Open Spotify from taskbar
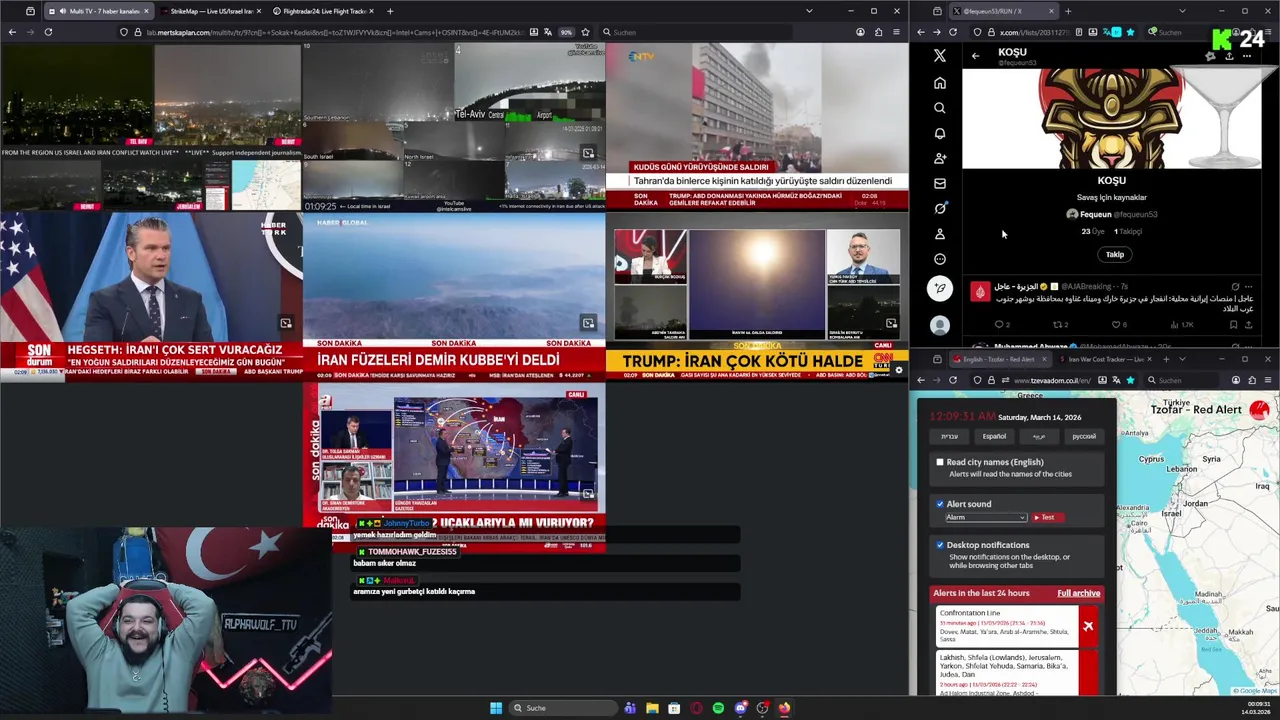Screen dimensions: 1280x720 click(x=718, y=708)
